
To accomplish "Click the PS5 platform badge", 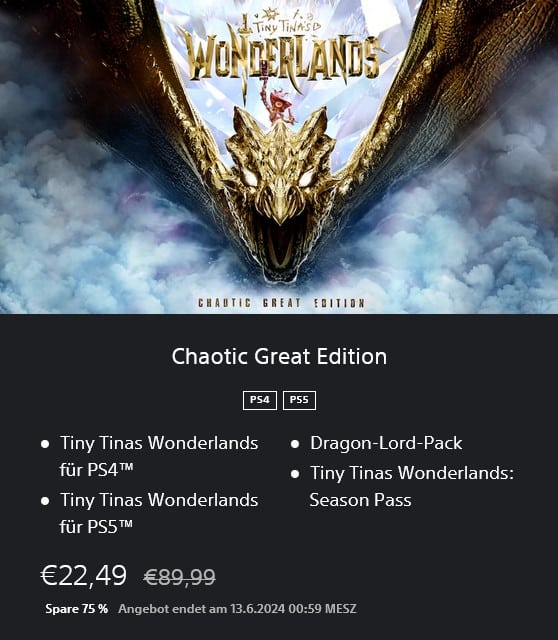I will tap(299, 400).
